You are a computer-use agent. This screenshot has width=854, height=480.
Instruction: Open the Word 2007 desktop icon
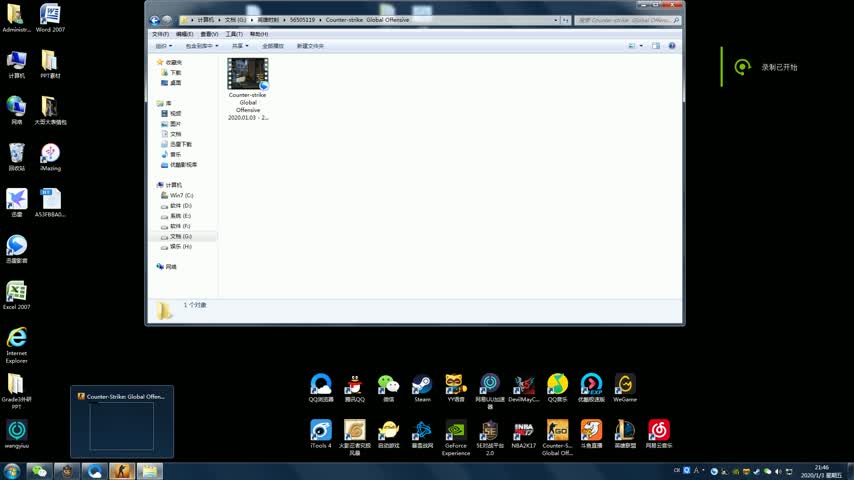pos(50,18)
